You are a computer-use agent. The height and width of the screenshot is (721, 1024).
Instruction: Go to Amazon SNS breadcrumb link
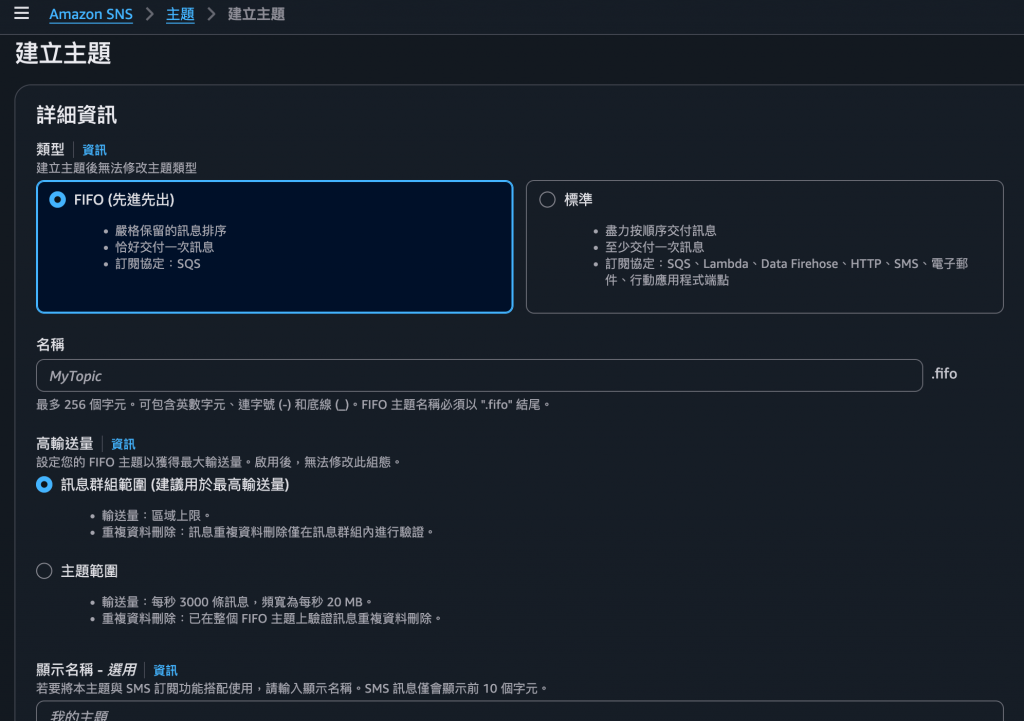point(91,14)
